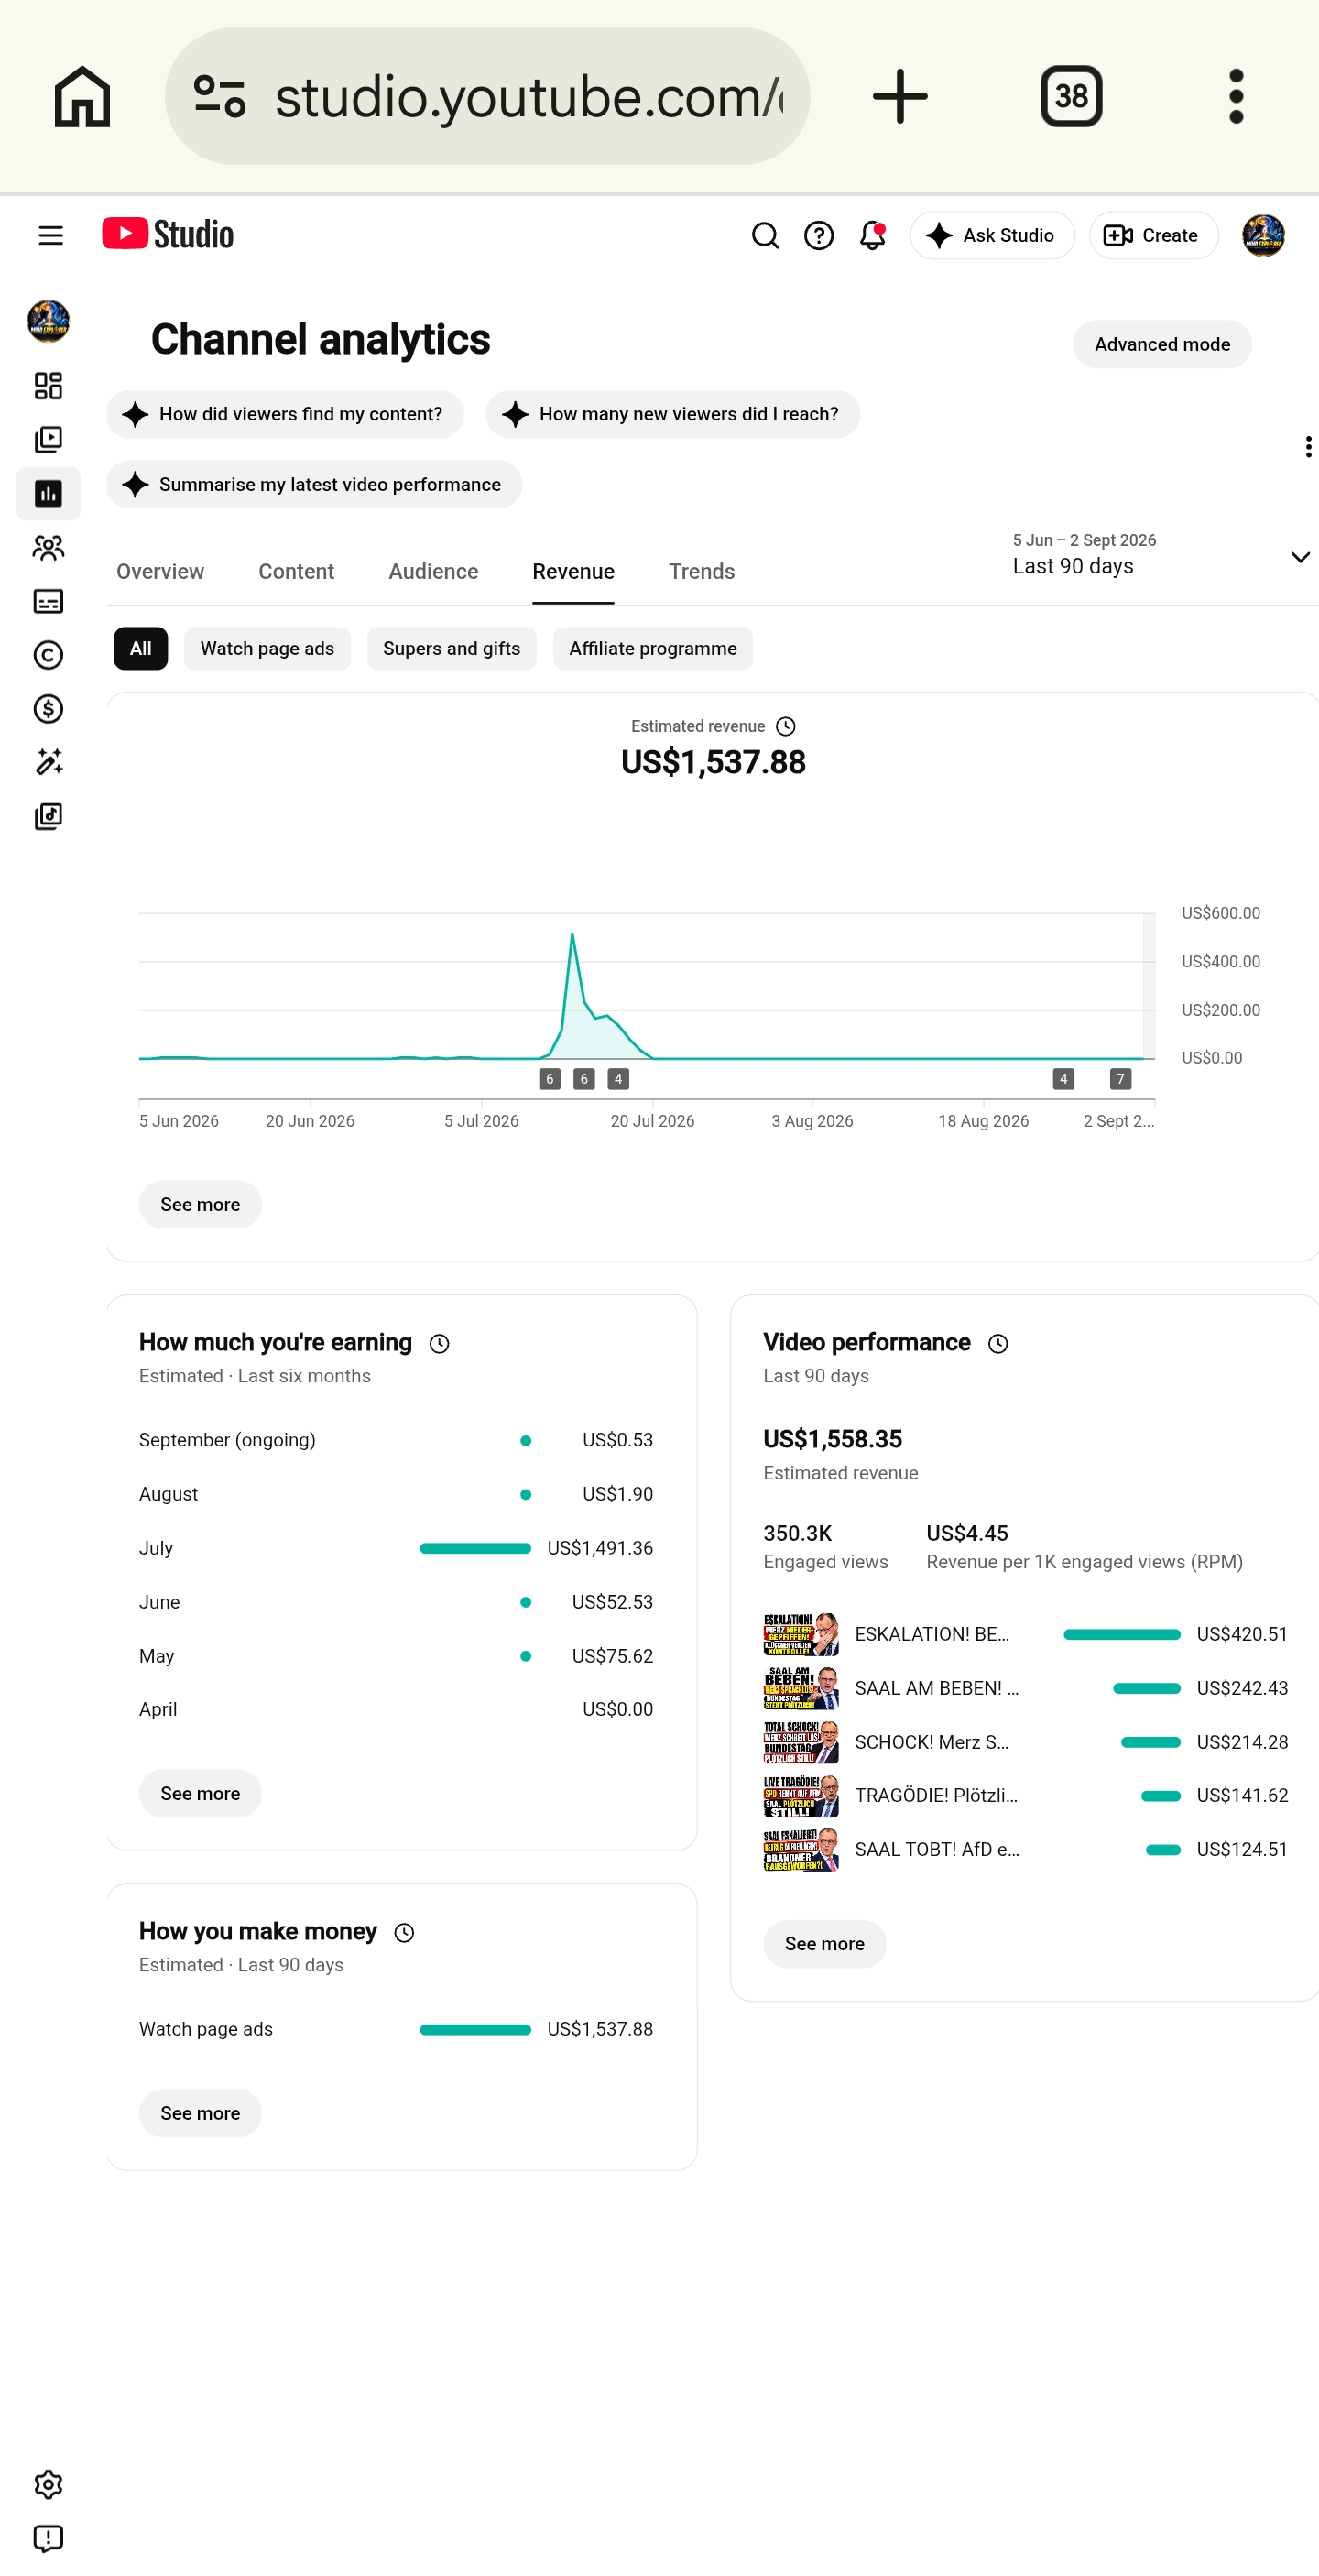Open the SAAL TOBT video thumbnail
The height and width of the screenshot is (2576, 1319).
coord(801,1850)
